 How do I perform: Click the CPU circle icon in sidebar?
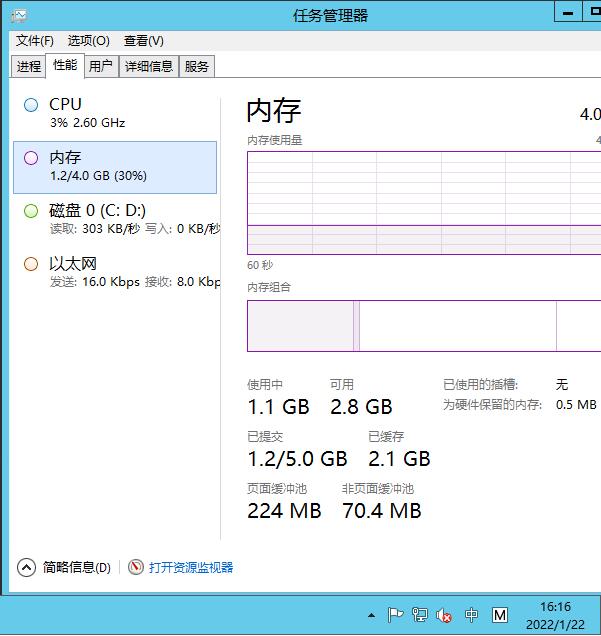click(31, 105)
